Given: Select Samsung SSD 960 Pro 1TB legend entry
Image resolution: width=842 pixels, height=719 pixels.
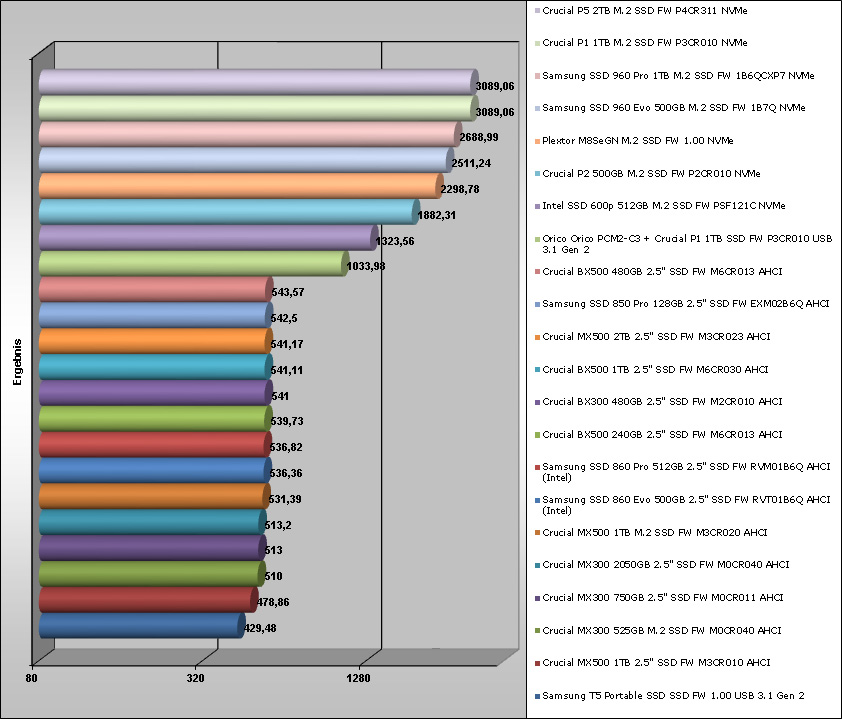Looking at the screenshot, I should 678,76.
